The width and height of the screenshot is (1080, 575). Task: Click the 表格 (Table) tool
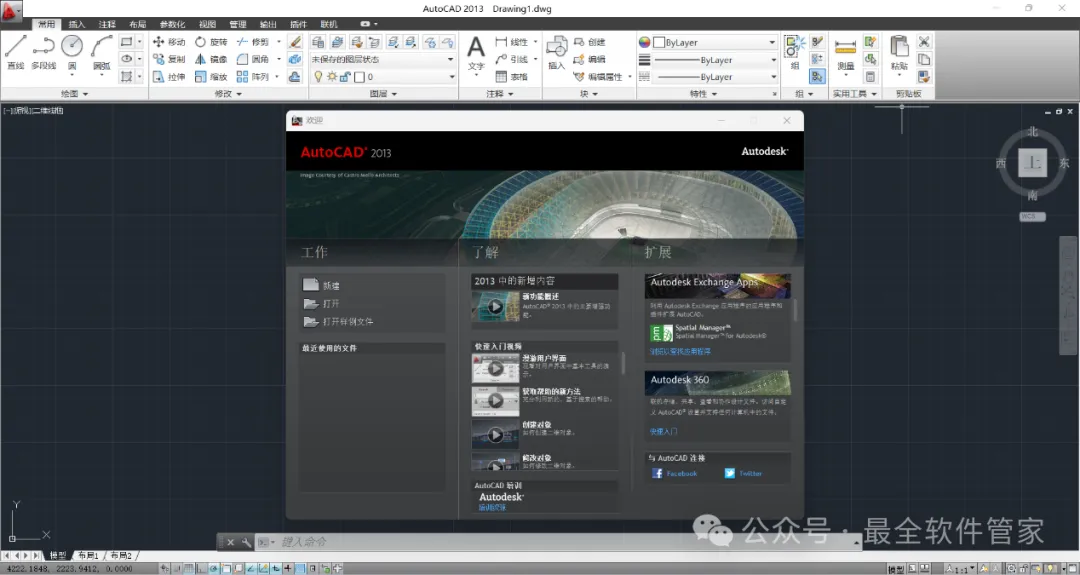pos(512,76)
